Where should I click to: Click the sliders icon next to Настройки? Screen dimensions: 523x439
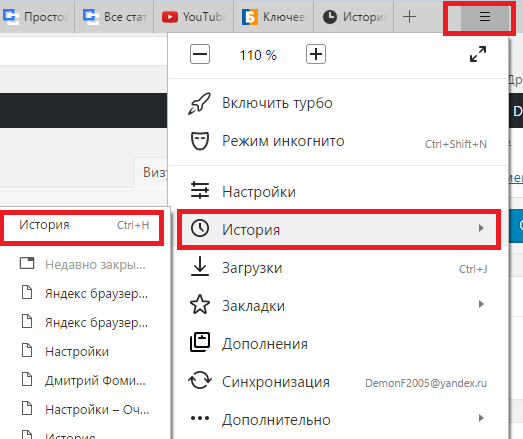[200, 190]
